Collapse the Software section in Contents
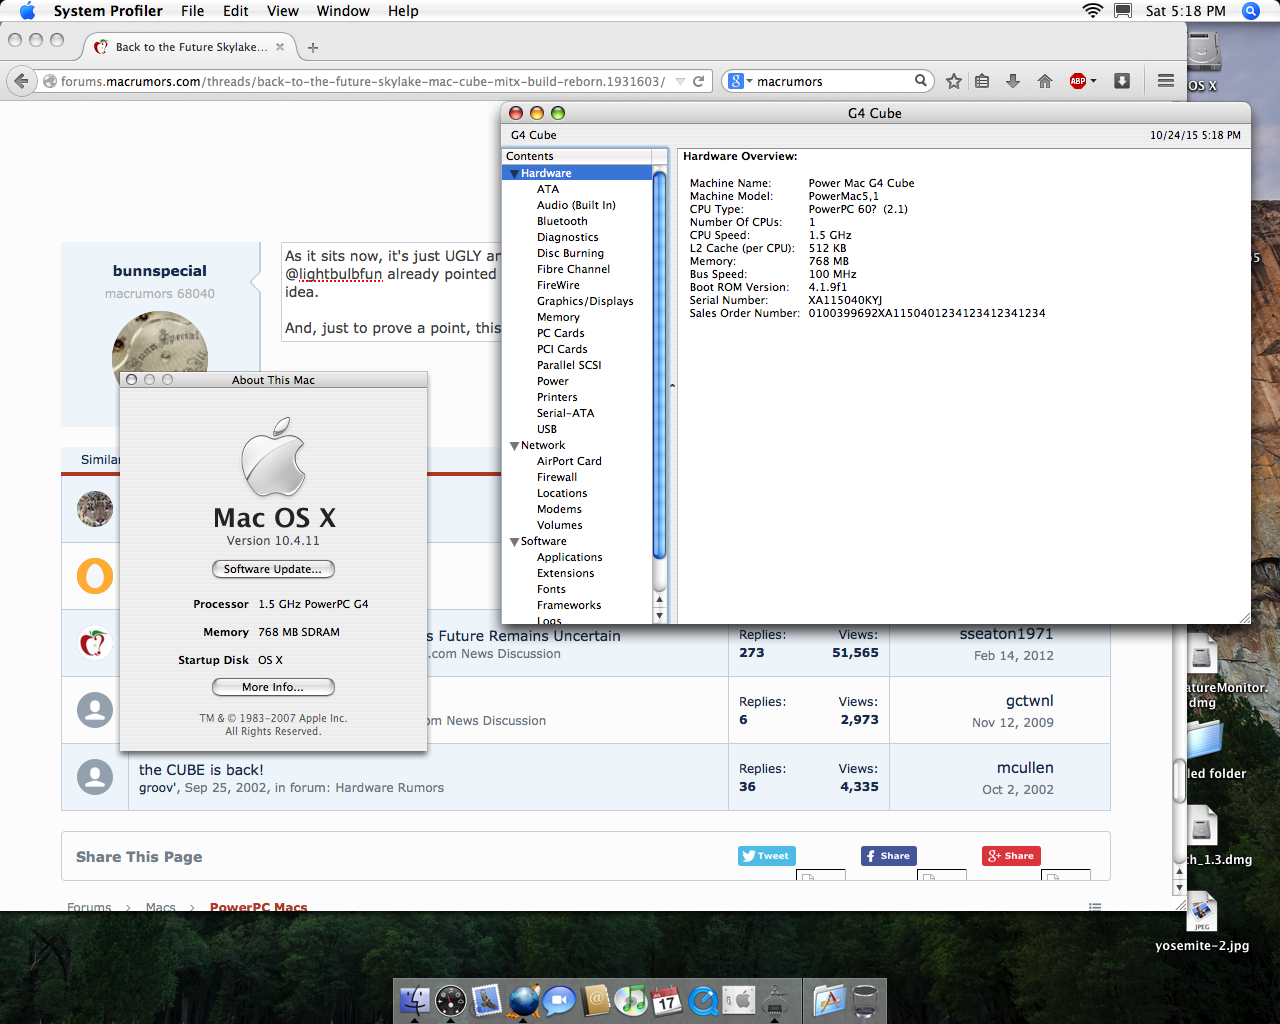The height and width of the screenshot is (1024, 1280). (514, 542)
